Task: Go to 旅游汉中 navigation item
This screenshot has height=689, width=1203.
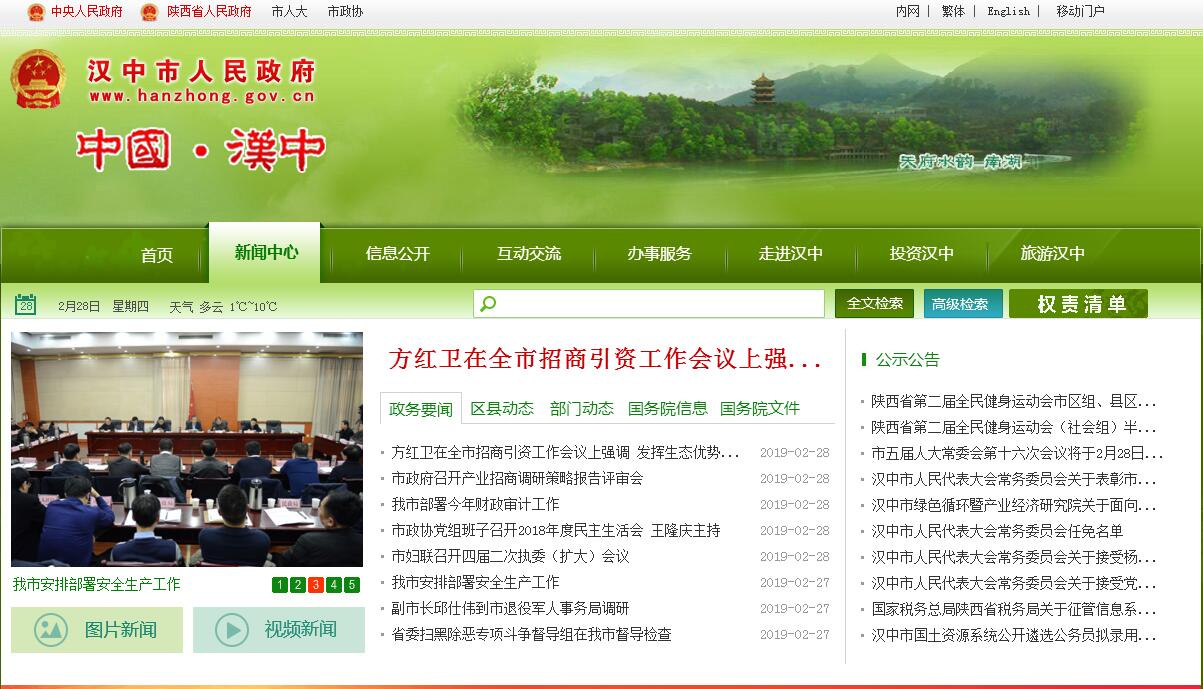Action: click(1052, 254)
